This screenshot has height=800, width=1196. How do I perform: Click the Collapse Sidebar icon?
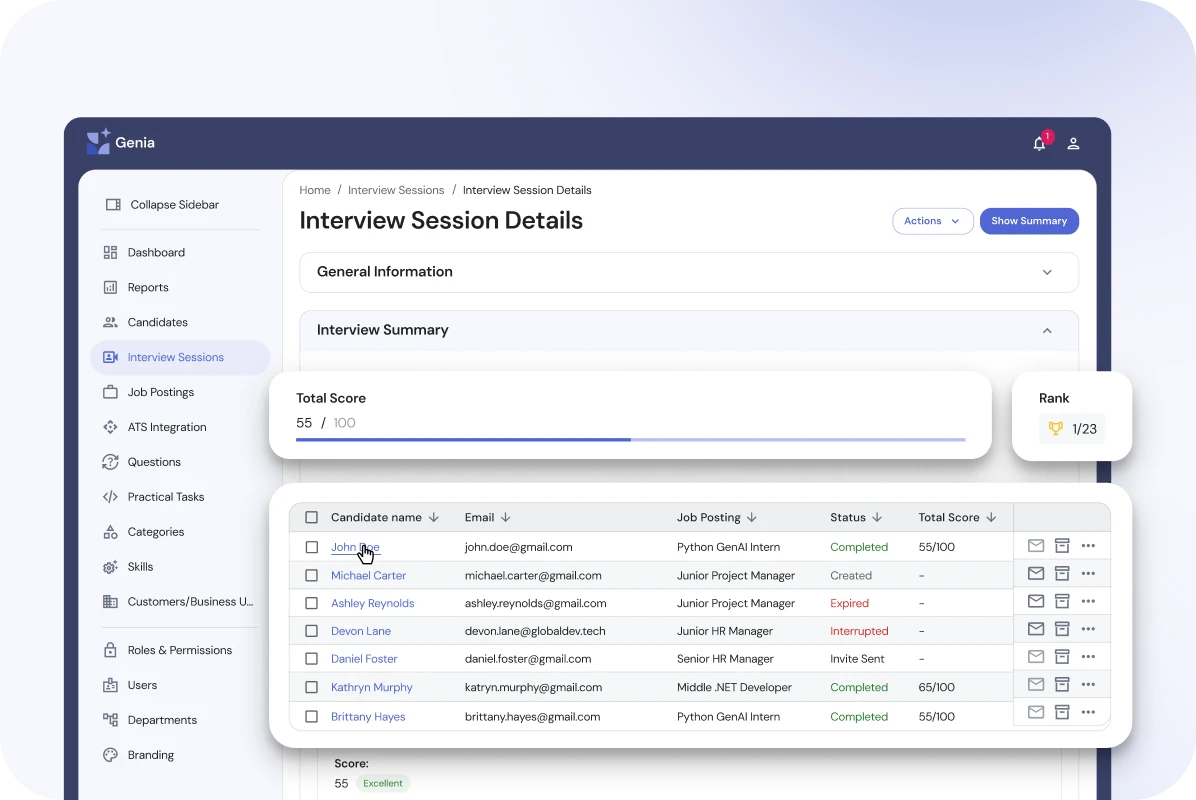[113, 205]
